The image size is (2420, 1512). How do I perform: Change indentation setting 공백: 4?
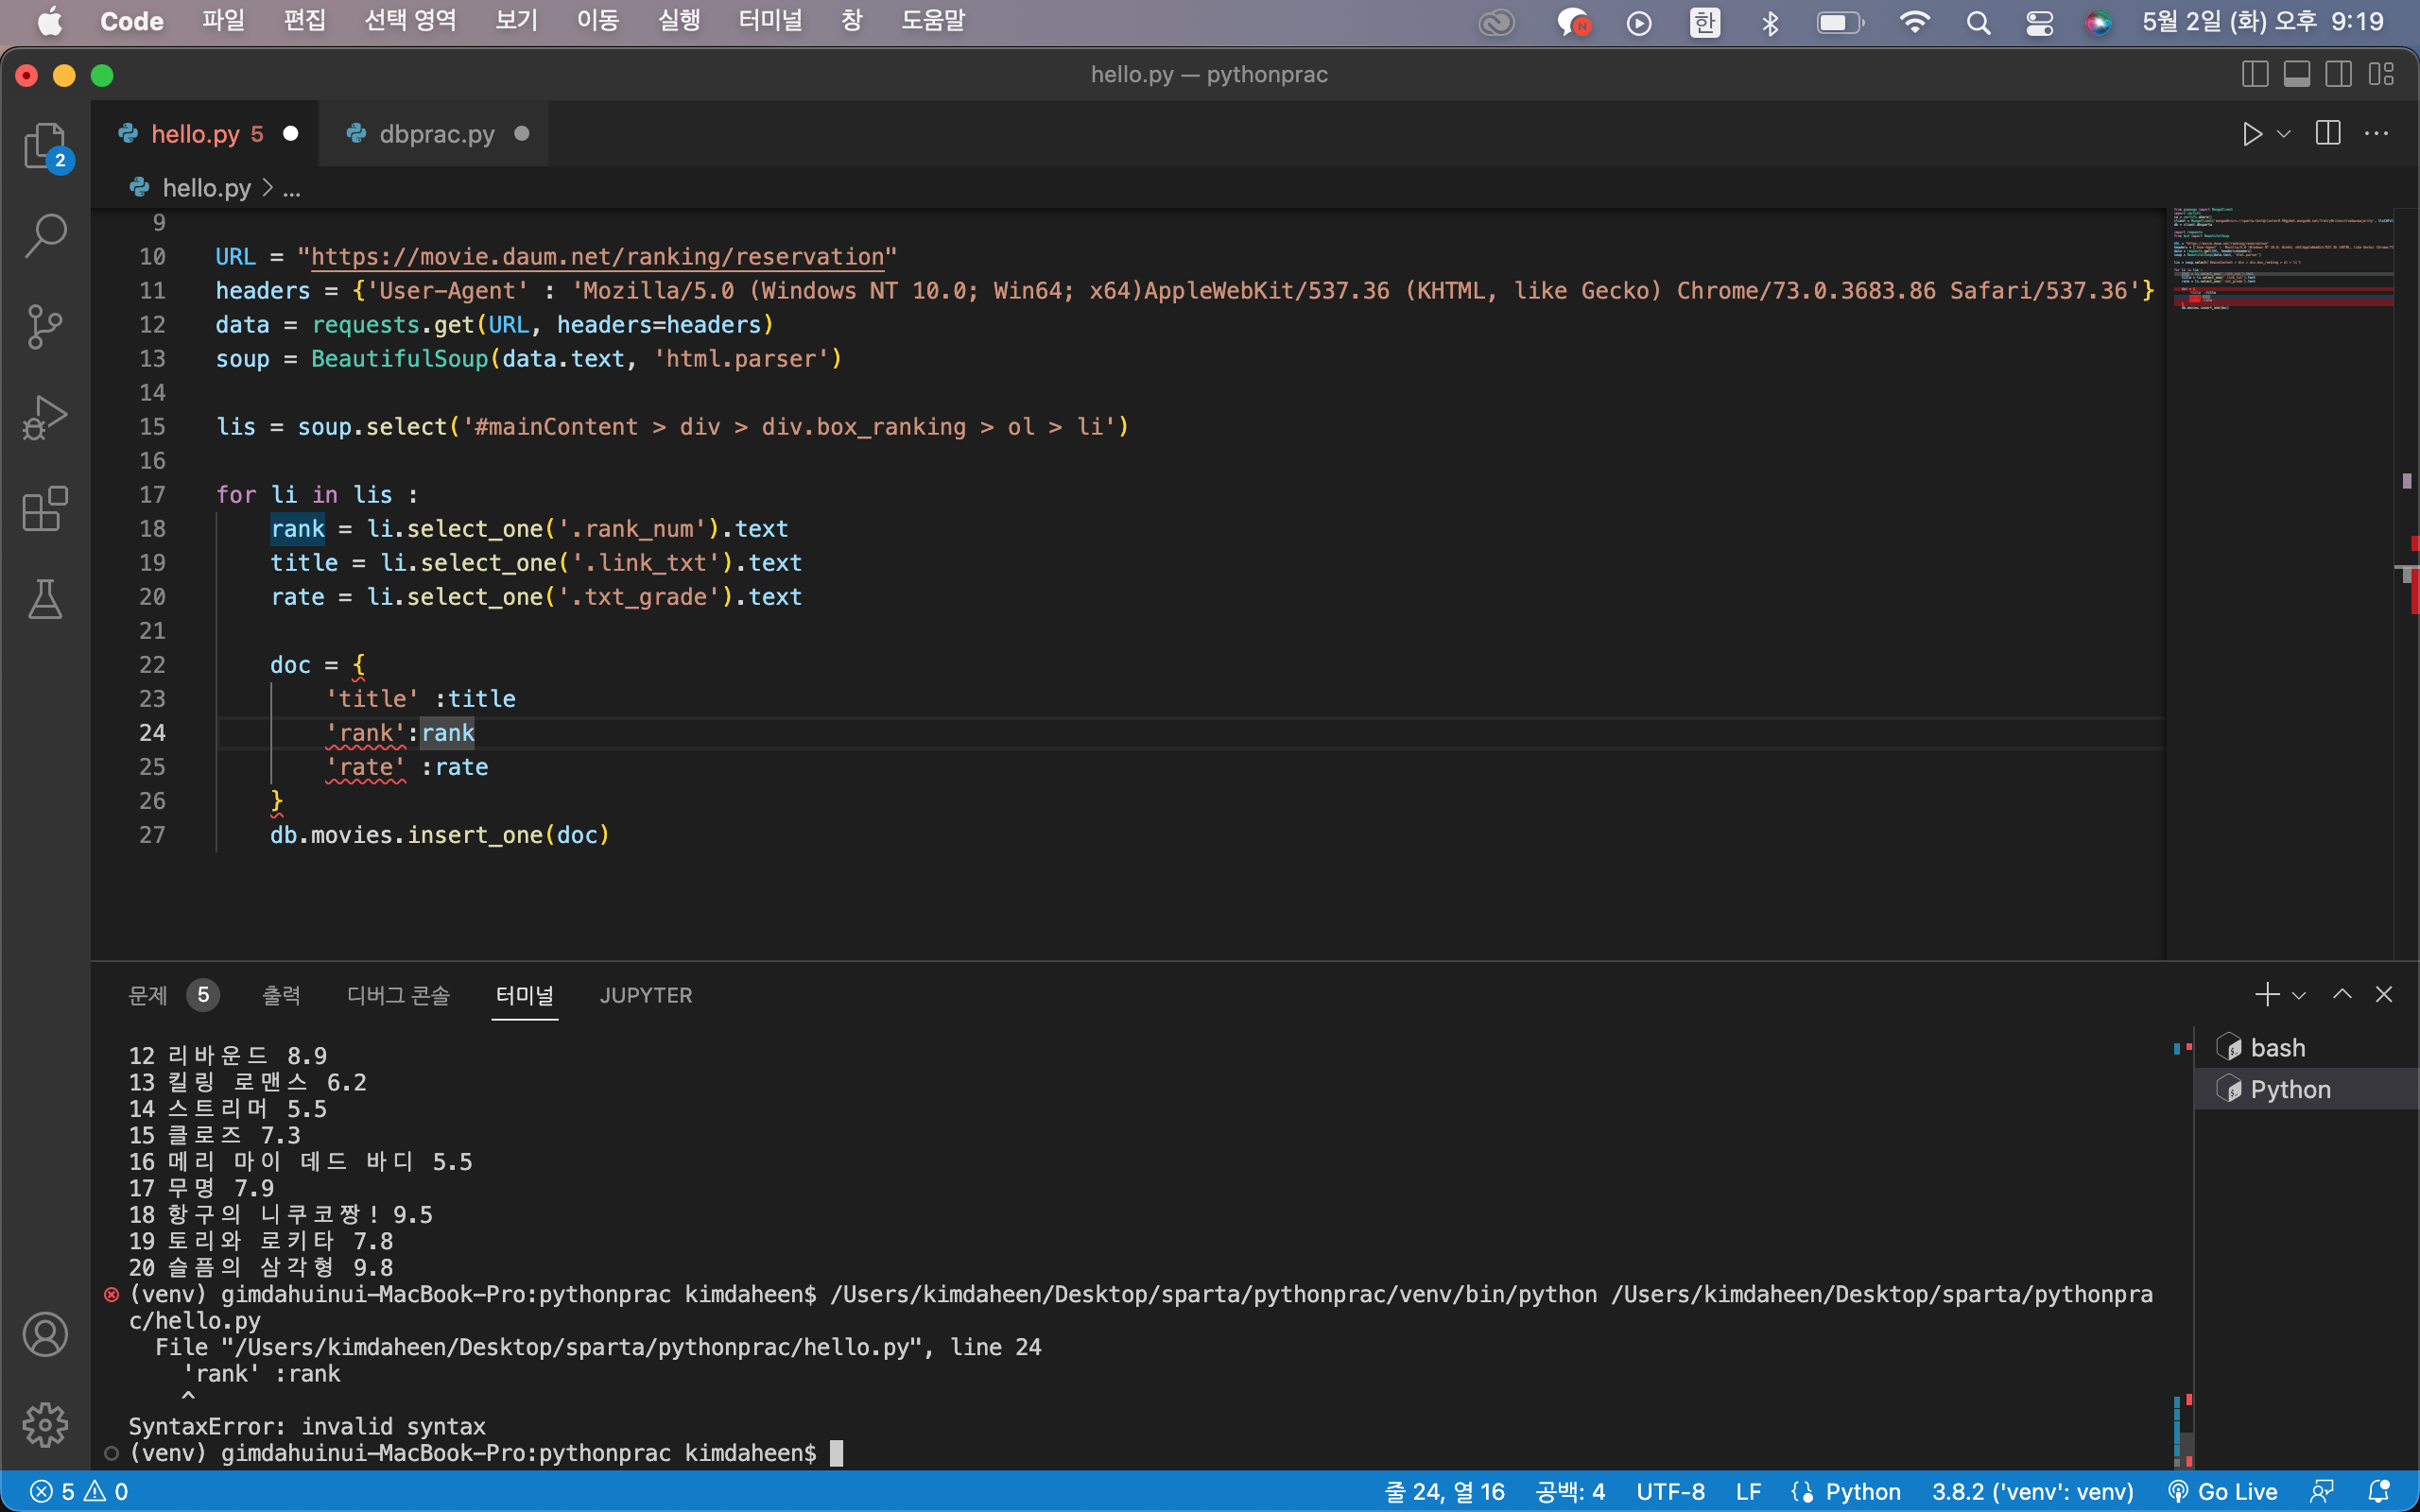coord(1570,1491)
